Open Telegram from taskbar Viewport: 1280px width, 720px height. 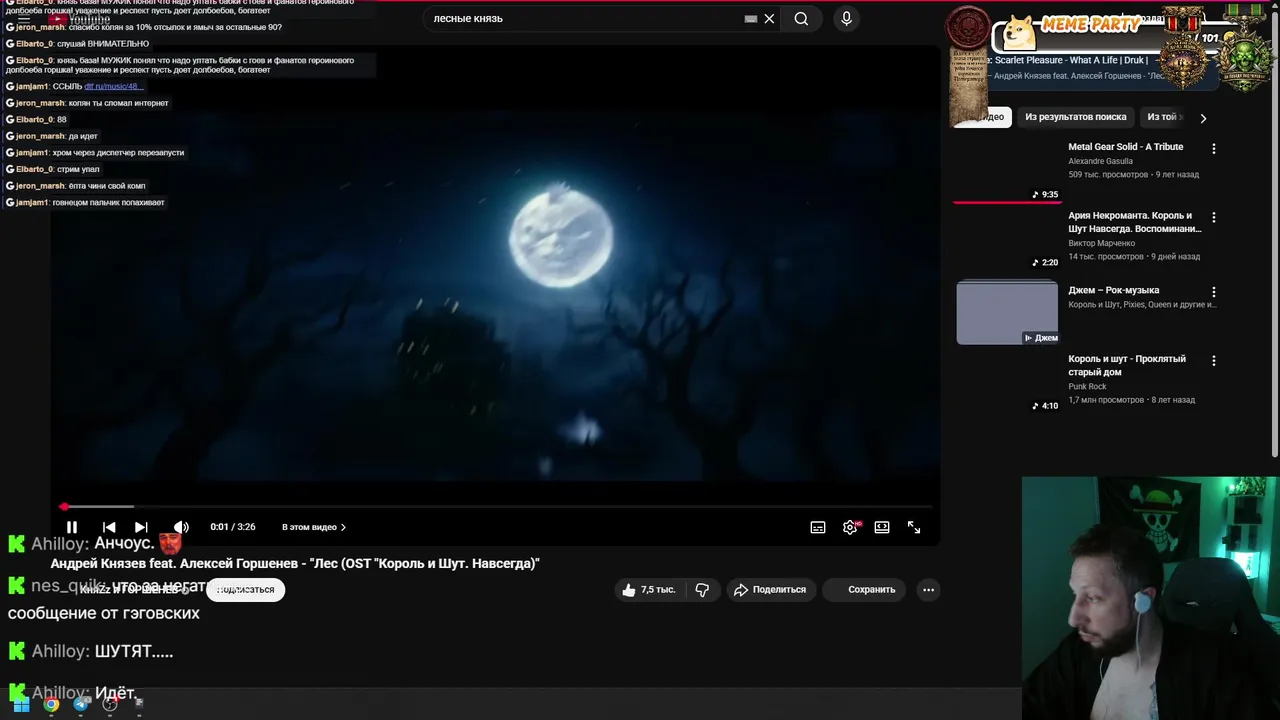[80, 704]
